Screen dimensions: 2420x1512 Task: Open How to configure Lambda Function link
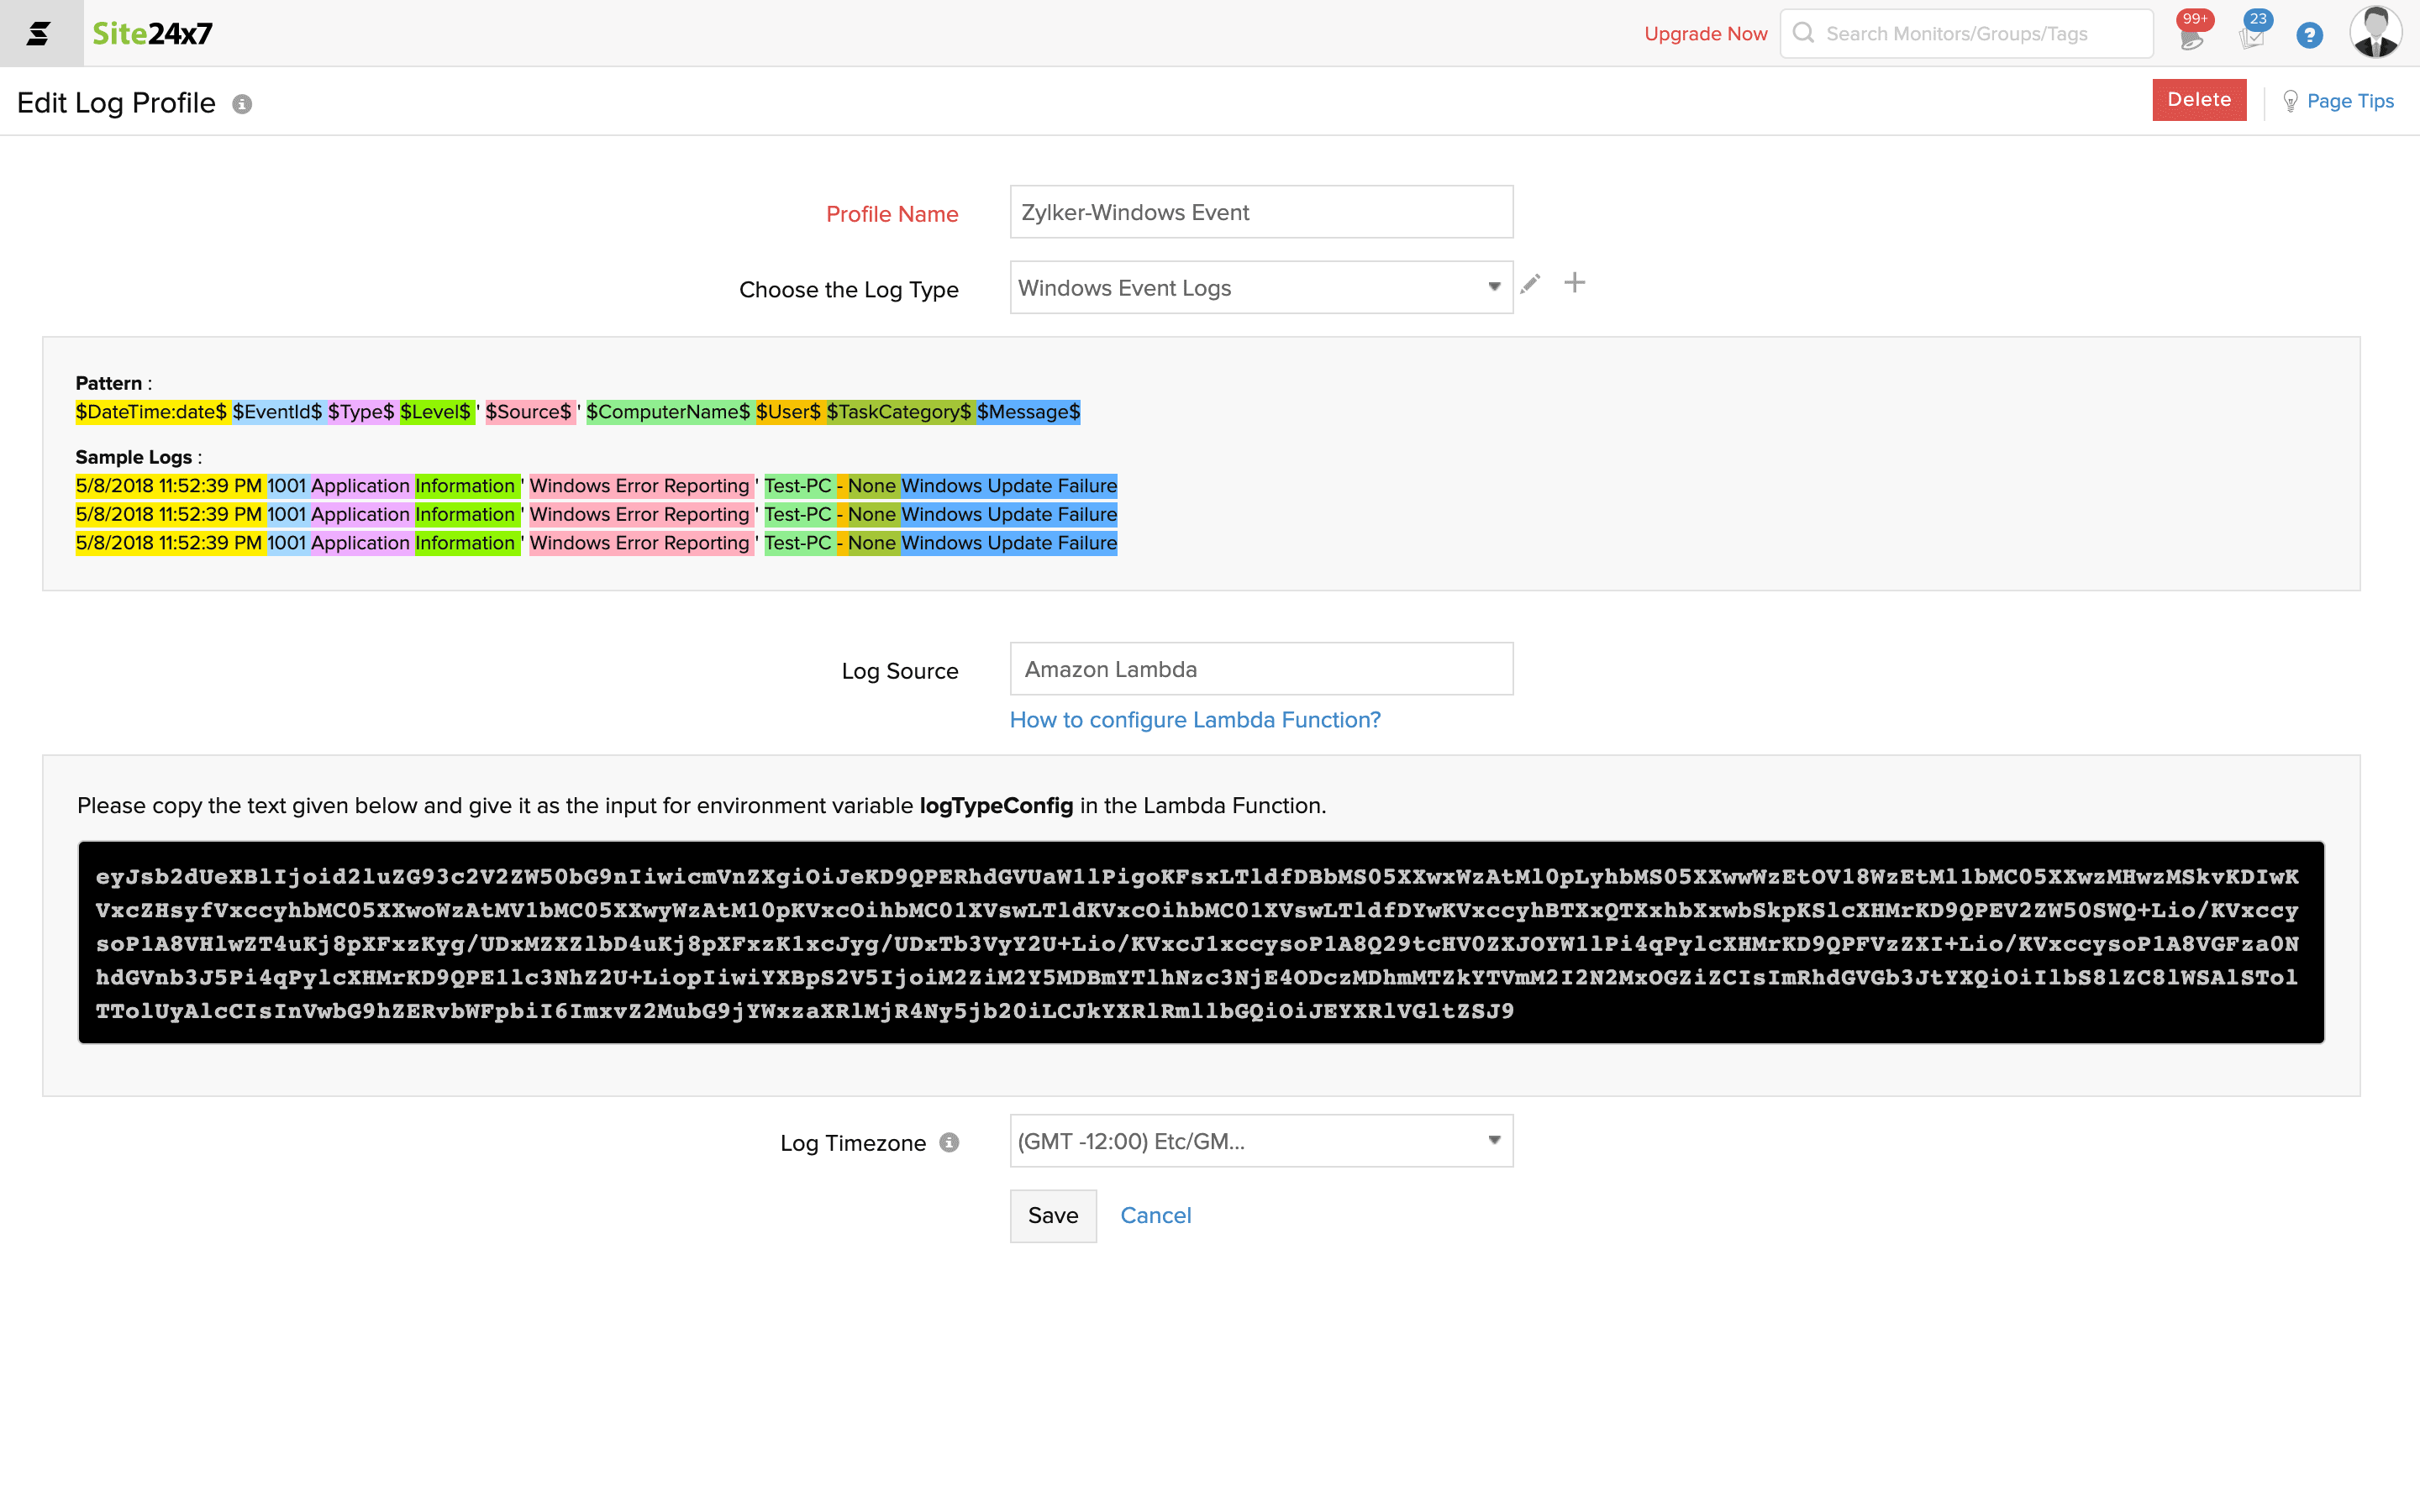pyautogui.click(x=1194, y=720)
